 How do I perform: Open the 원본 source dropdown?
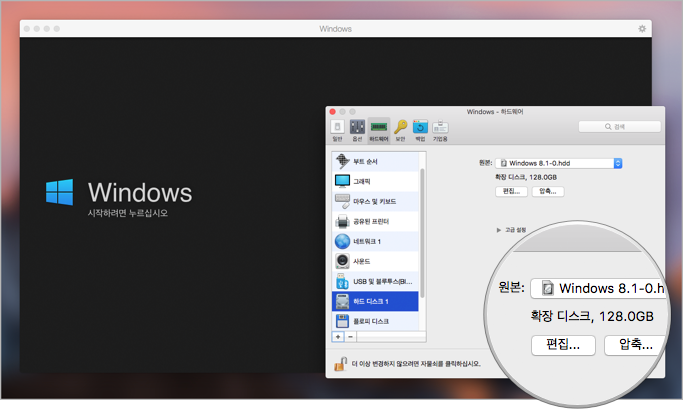558,163
